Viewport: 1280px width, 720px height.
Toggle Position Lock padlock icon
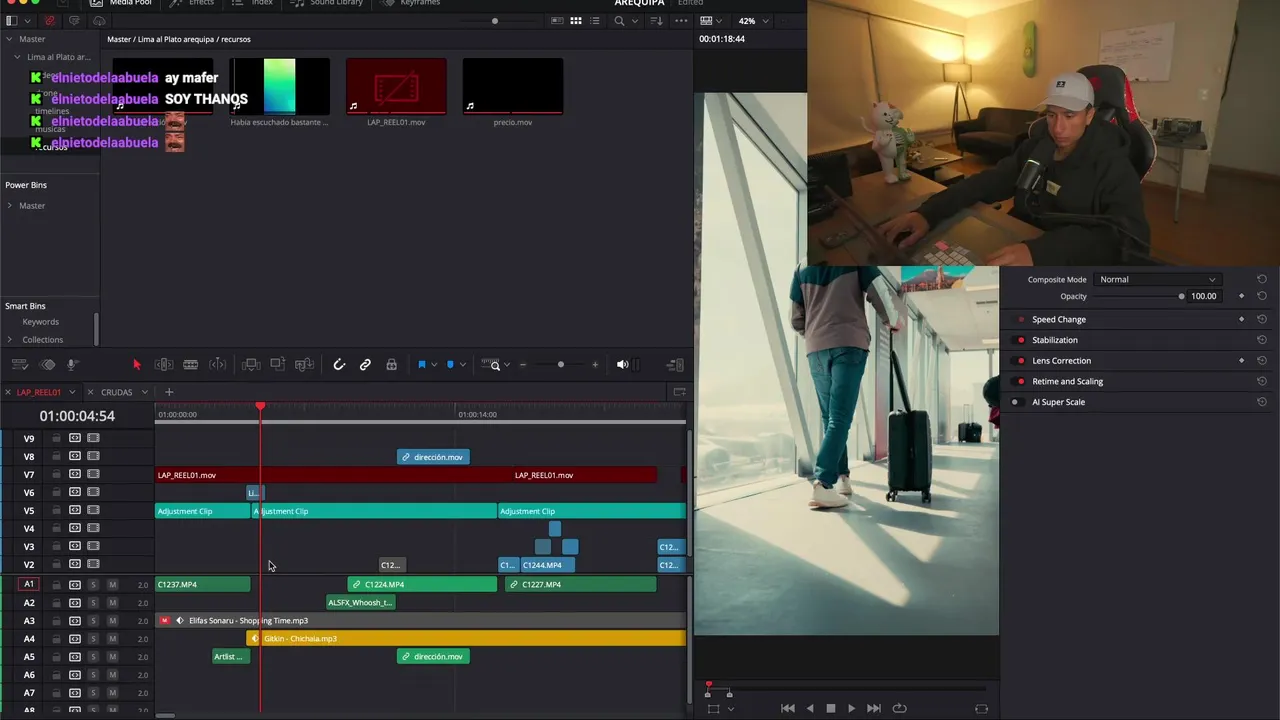391,365
